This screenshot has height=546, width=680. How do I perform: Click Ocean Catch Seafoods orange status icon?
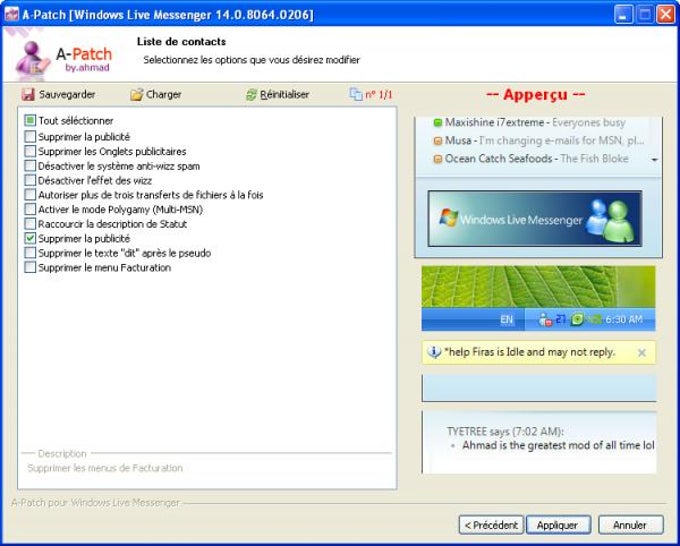(x=438, y=159)
